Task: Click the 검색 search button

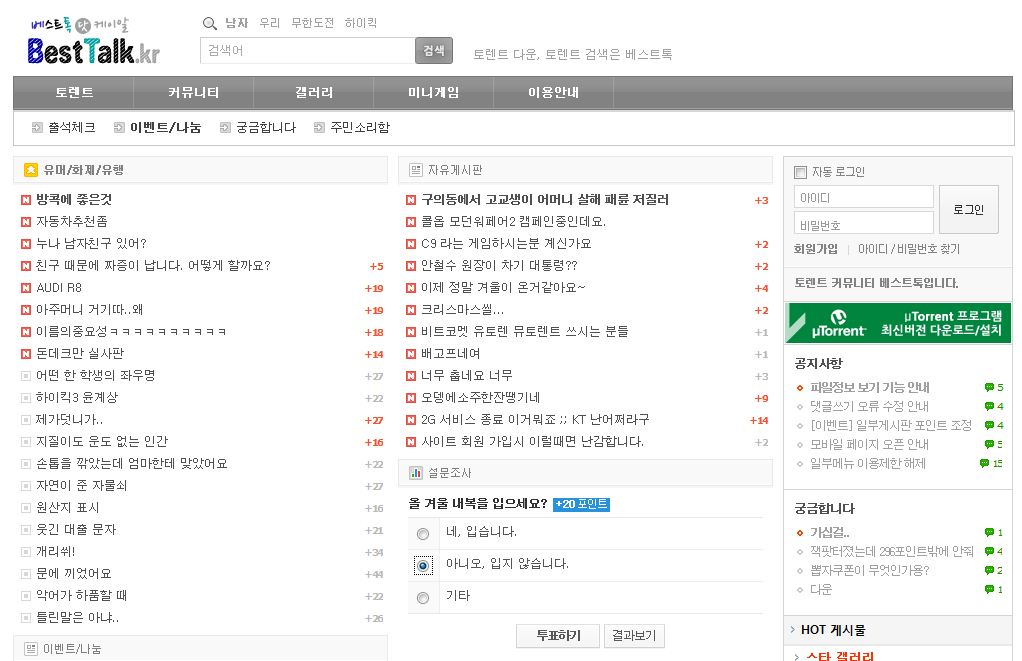Action: [x=433, y=50]
